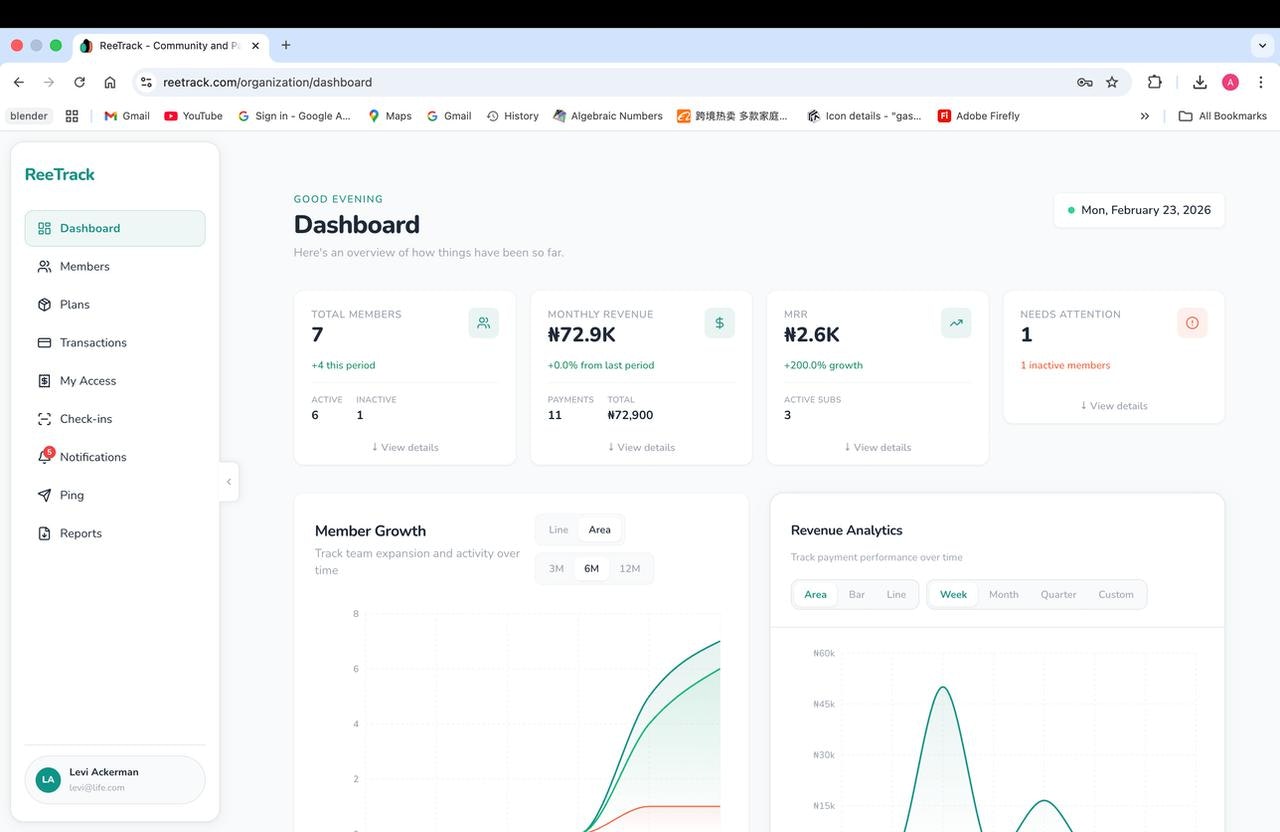
Task: Open Transactions from the sidebar
Action: tap(93, 342)
